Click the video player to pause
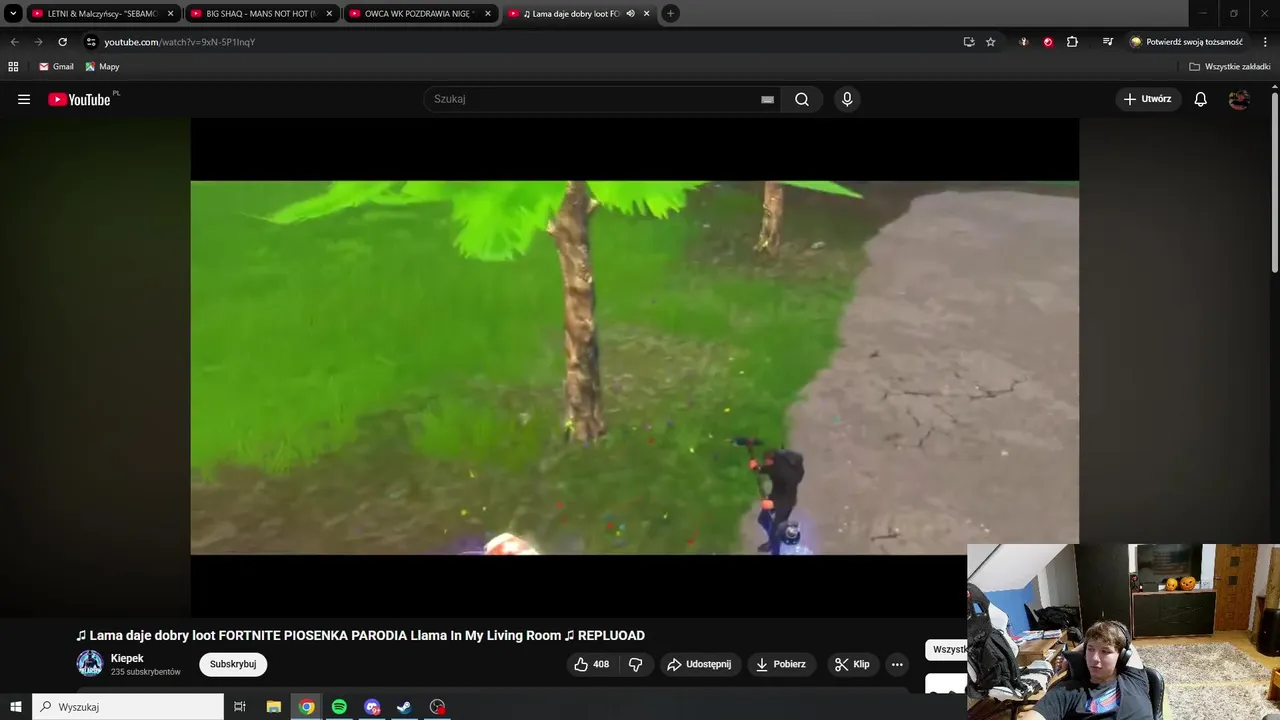 pyautogui.click(x=634, y=367)
